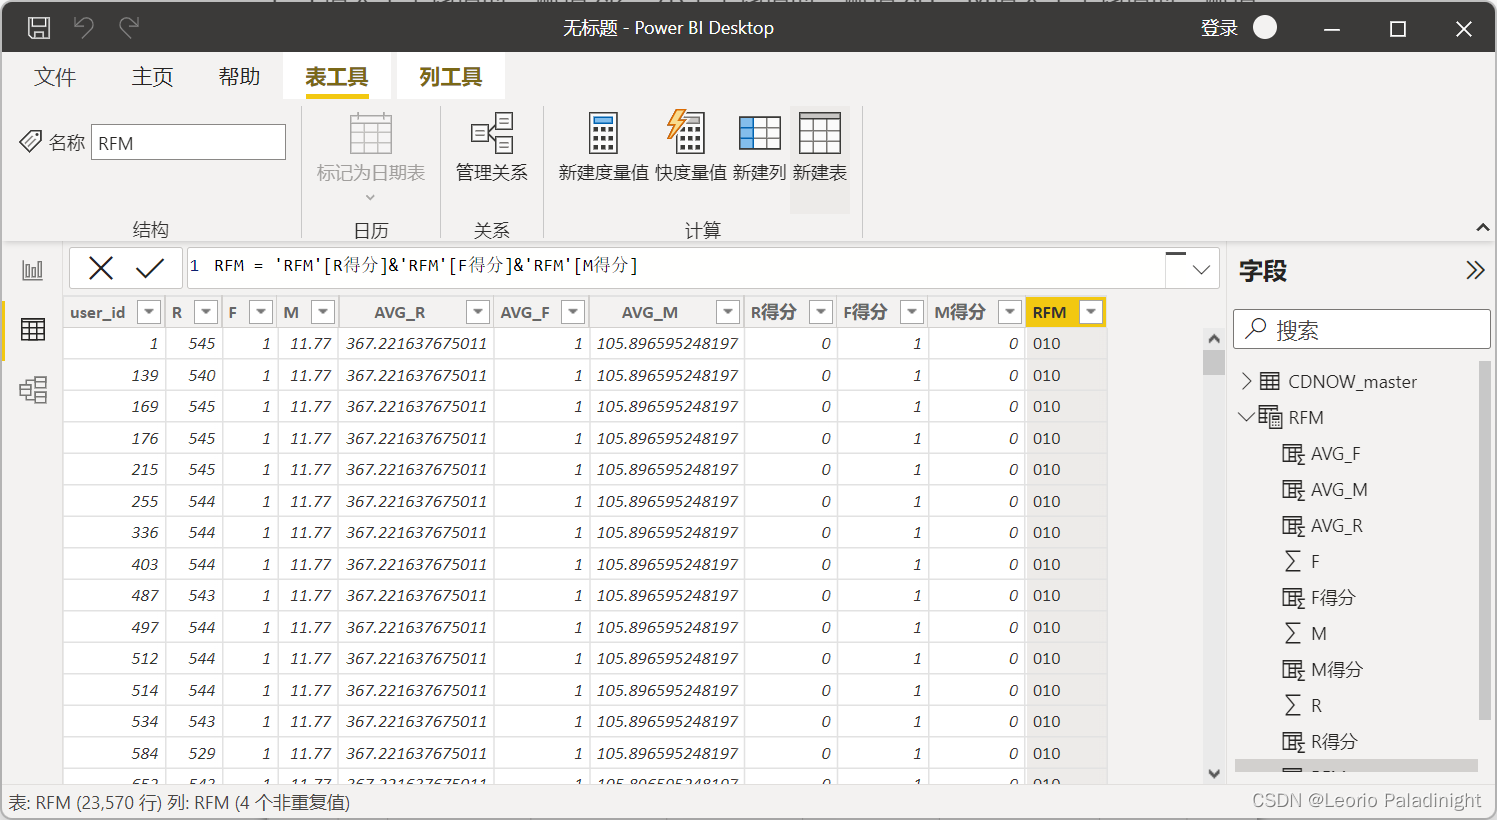Select the ∑ R field
1497x820 pixels.
click(1303, 706)
